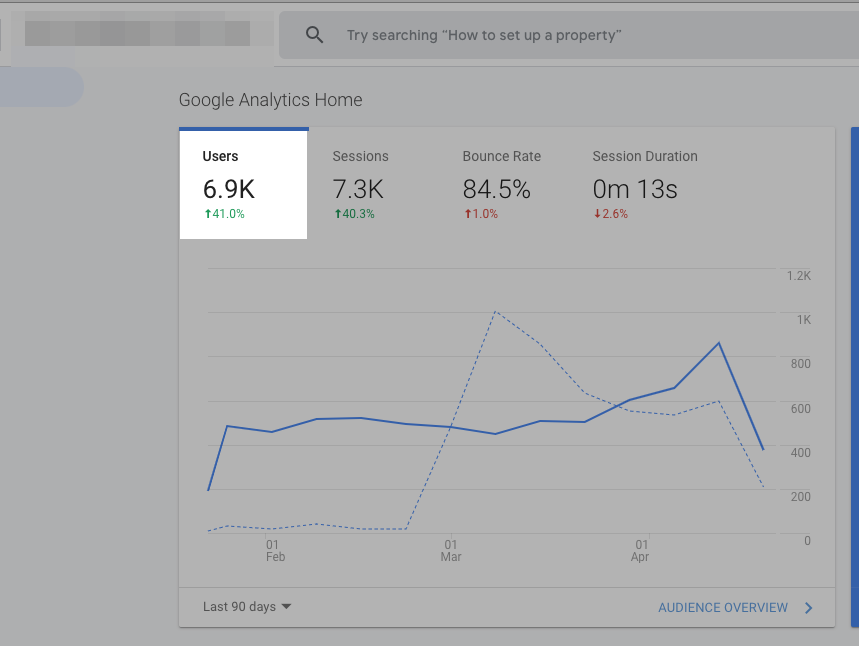Click the 41.0% users change value
The width and height of the screenshot is (859, 646).
click(225, 214)
